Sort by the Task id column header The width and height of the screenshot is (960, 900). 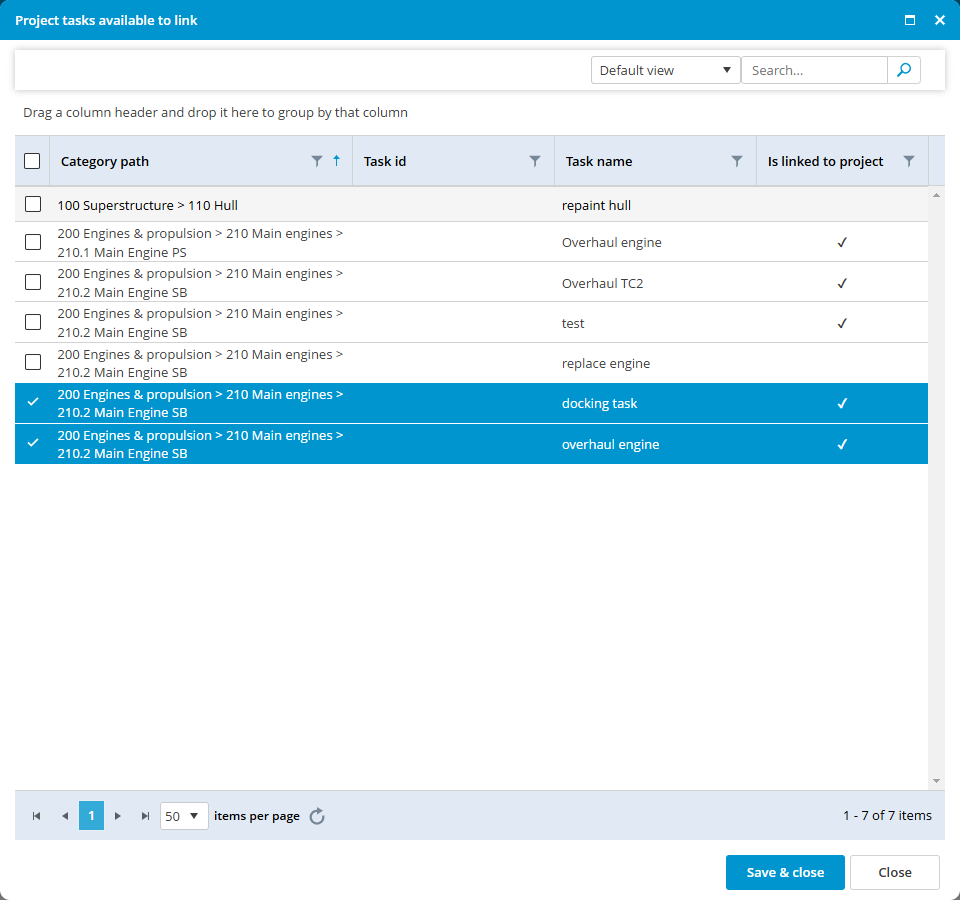384,162
